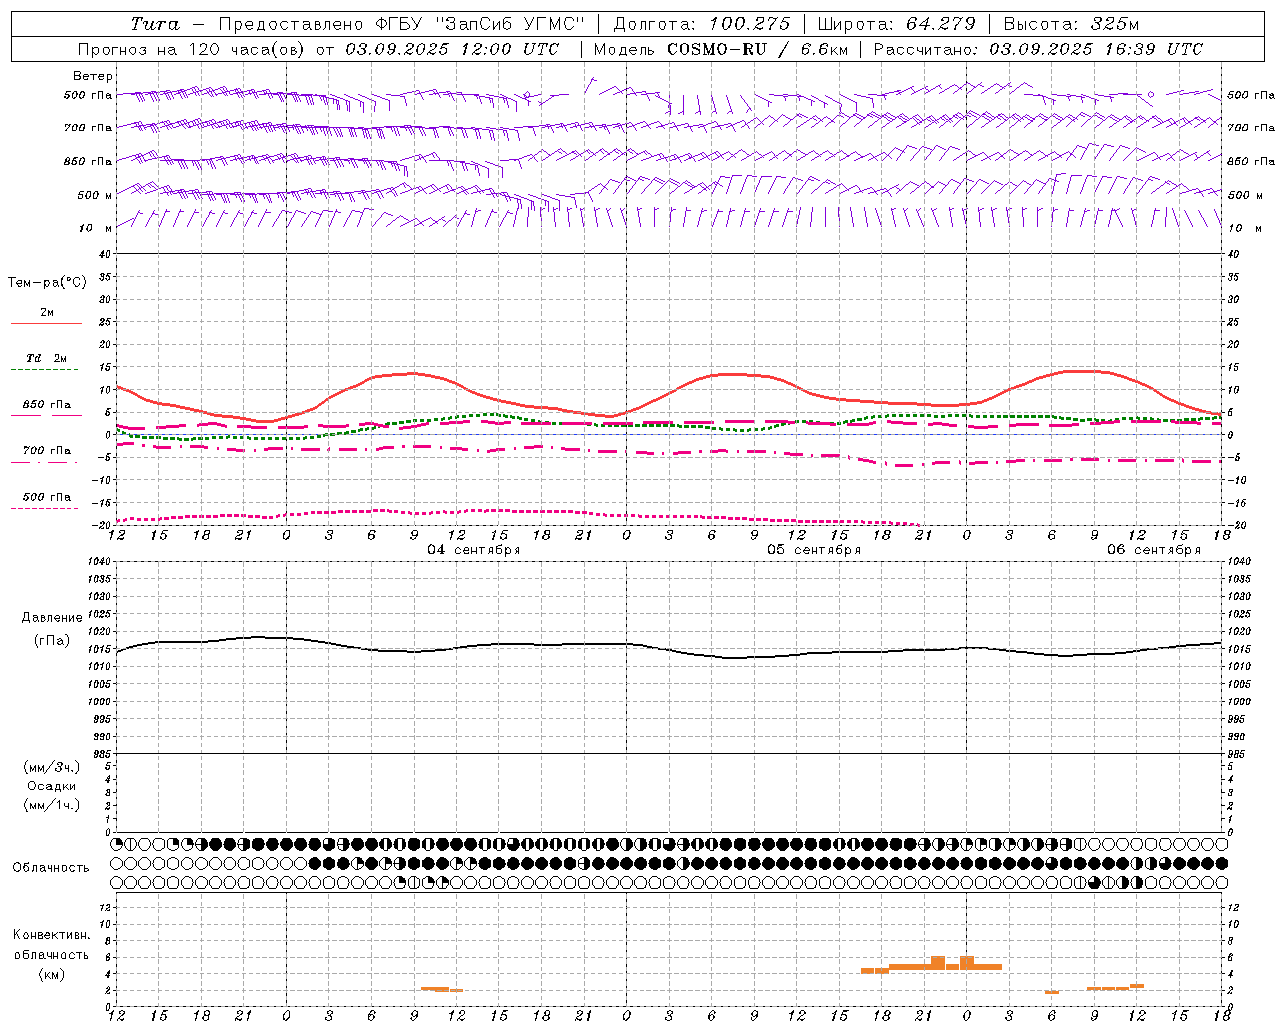Click the black pressure curve in the Давление chart
Viewport: 1280px width, 1024px height.
[x=670, y=648]
